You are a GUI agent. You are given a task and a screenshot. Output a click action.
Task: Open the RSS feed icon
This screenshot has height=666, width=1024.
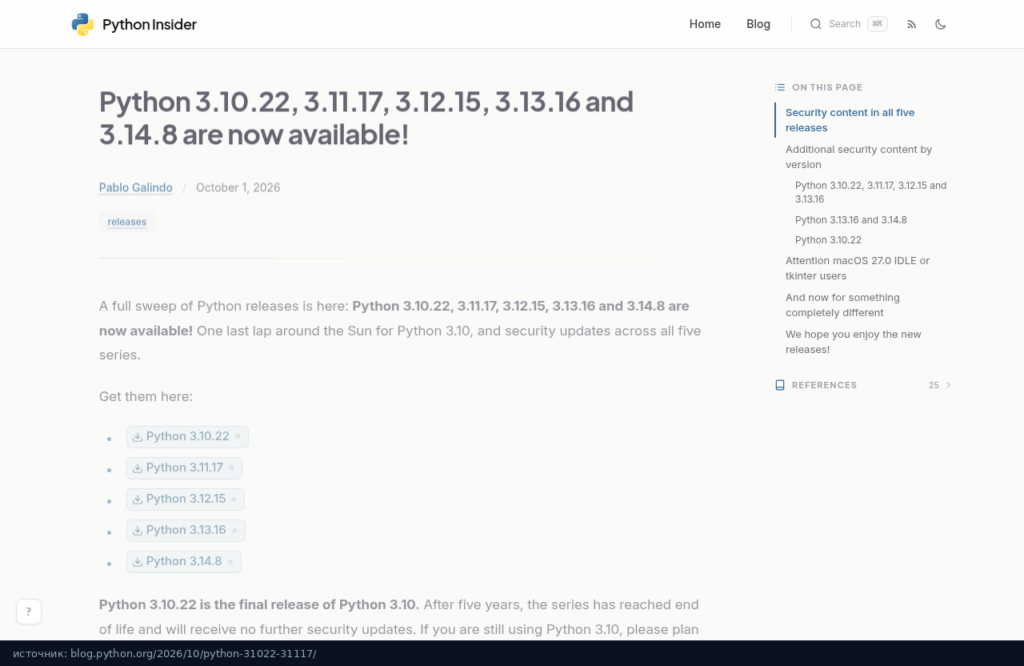(x=912, y=24)
